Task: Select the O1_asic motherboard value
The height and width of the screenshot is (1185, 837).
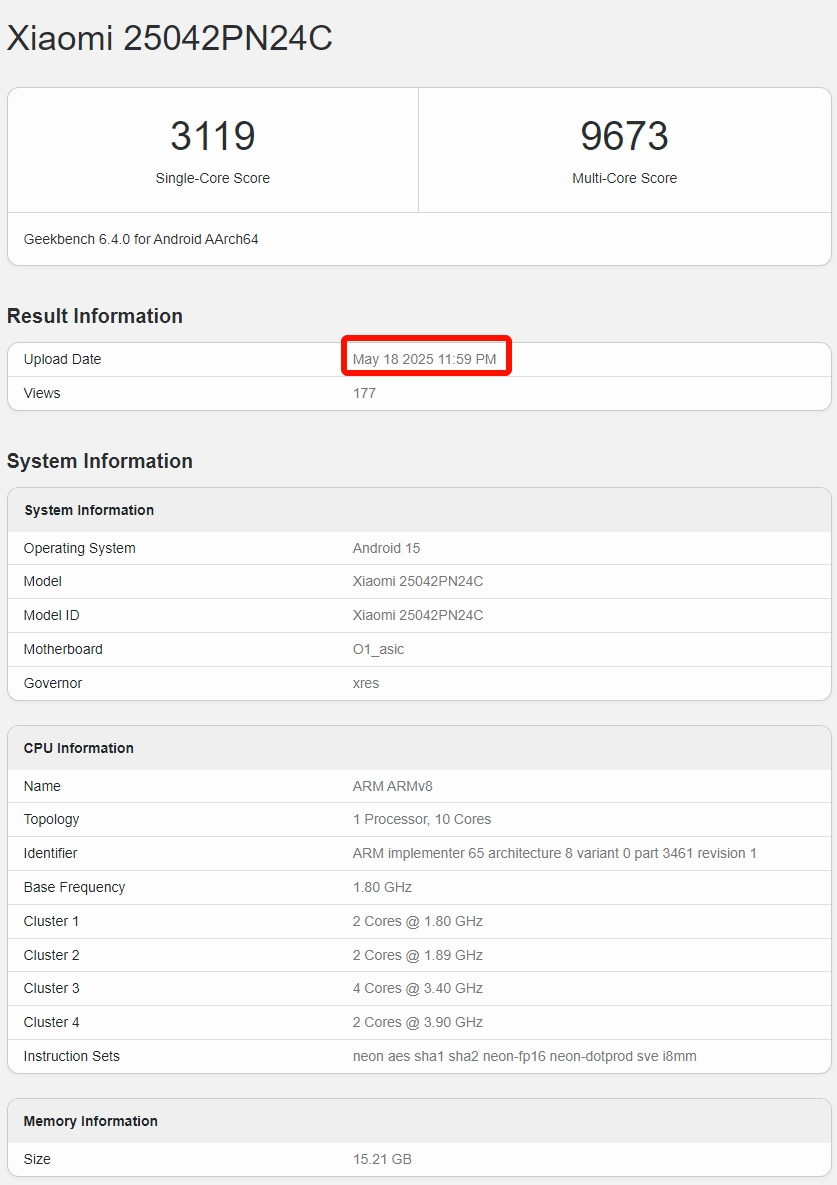Action: [x=378, y=649]
